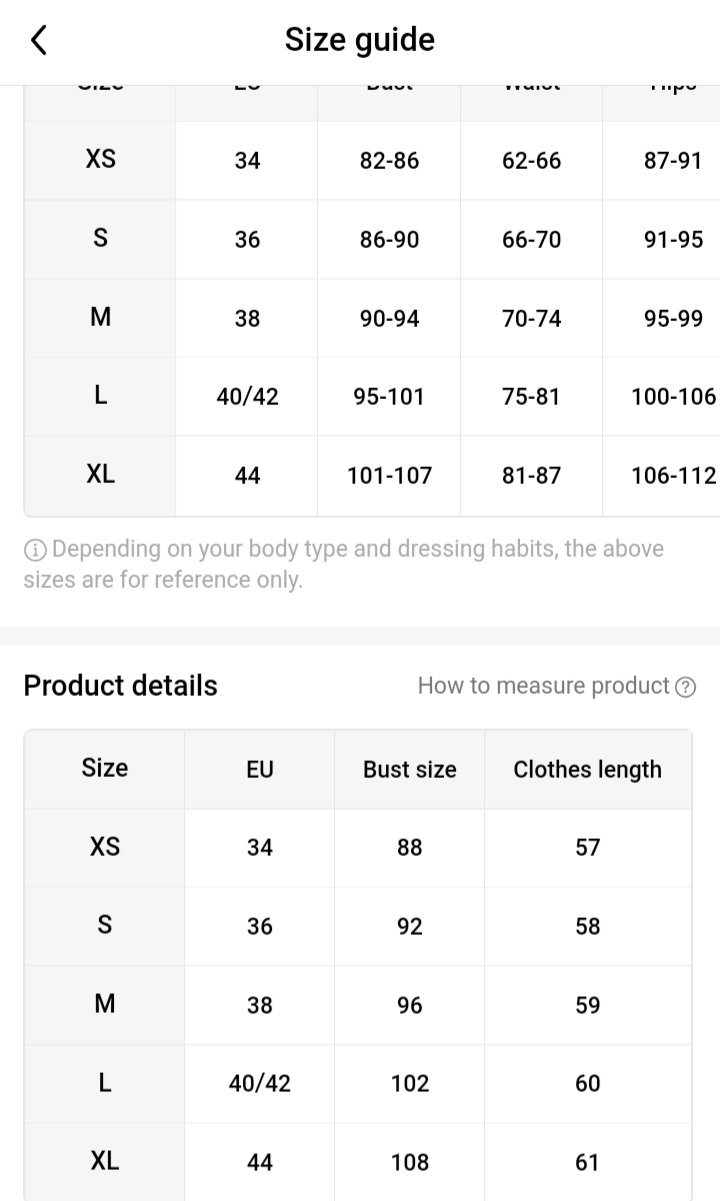
Task: Click bust range 101-107 for XL
Action: click(389, 475)
